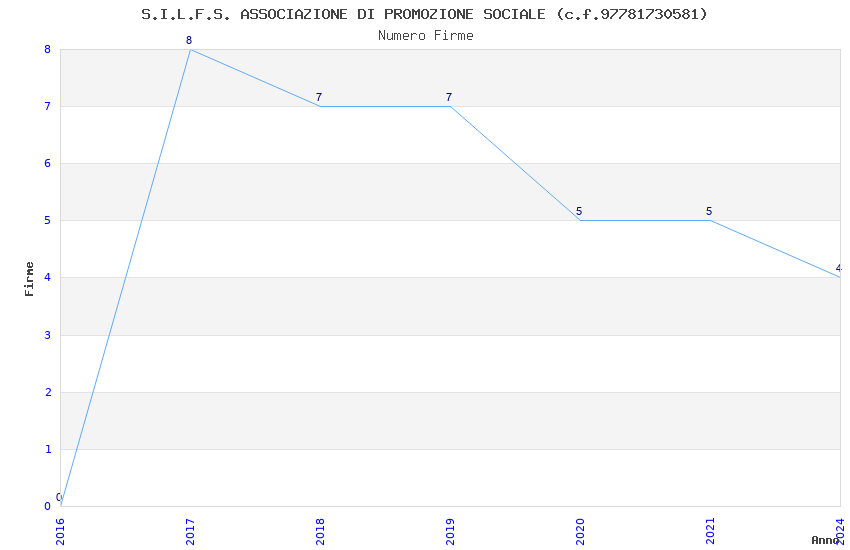Select the 2019 x-axis year label
The width and height of the screenshot is (850, 550).
coord(450,532)
